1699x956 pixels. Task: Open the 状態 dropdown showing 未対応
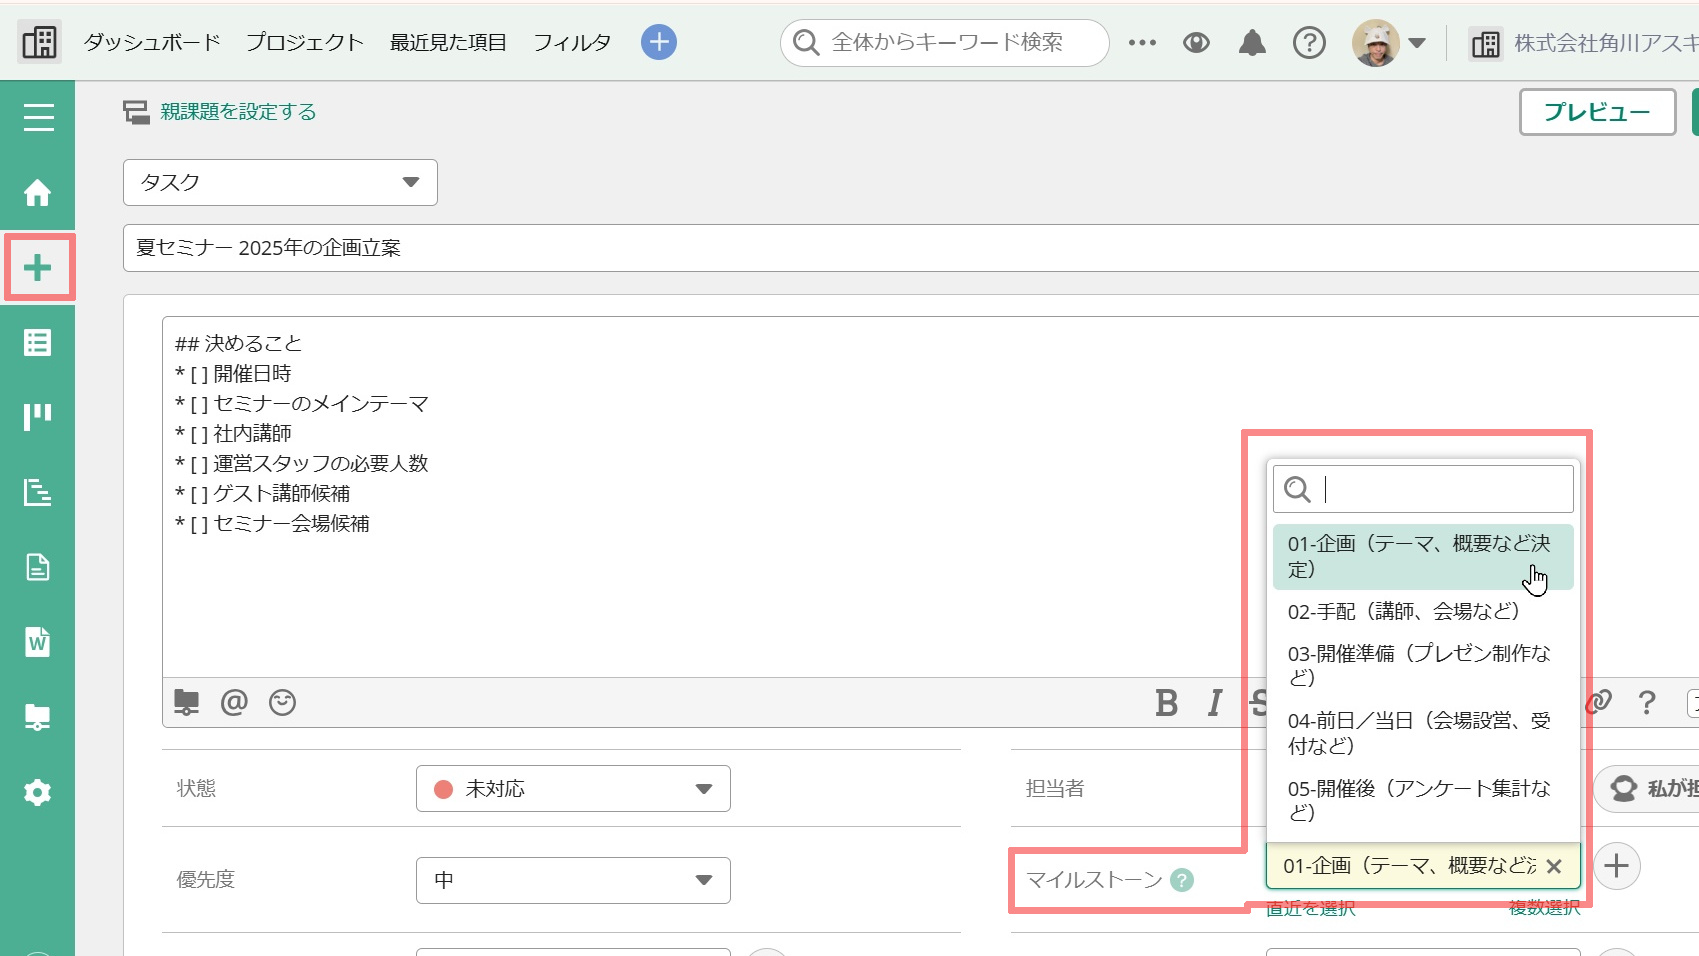573,789
